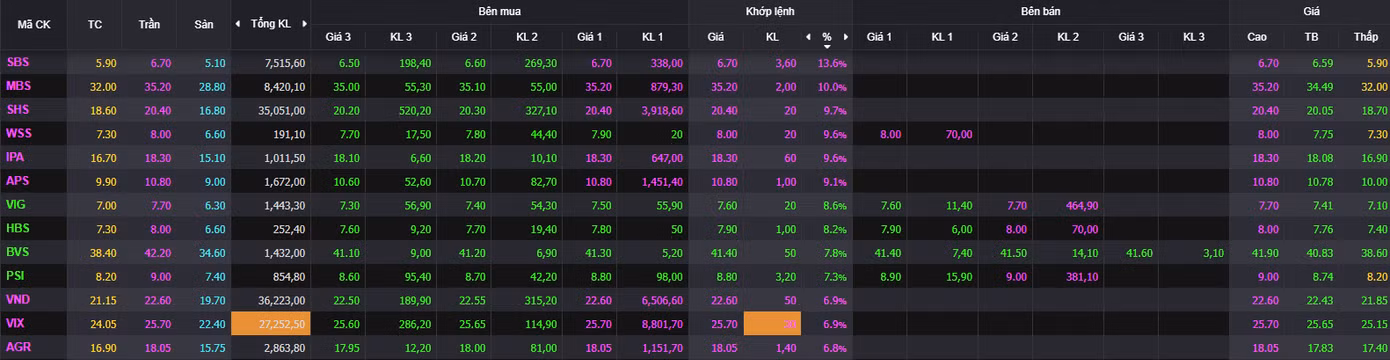Open the HBS ticker symbol
Image resolution: width=1390 pixels, height=360 pixels.
[18, 229]
